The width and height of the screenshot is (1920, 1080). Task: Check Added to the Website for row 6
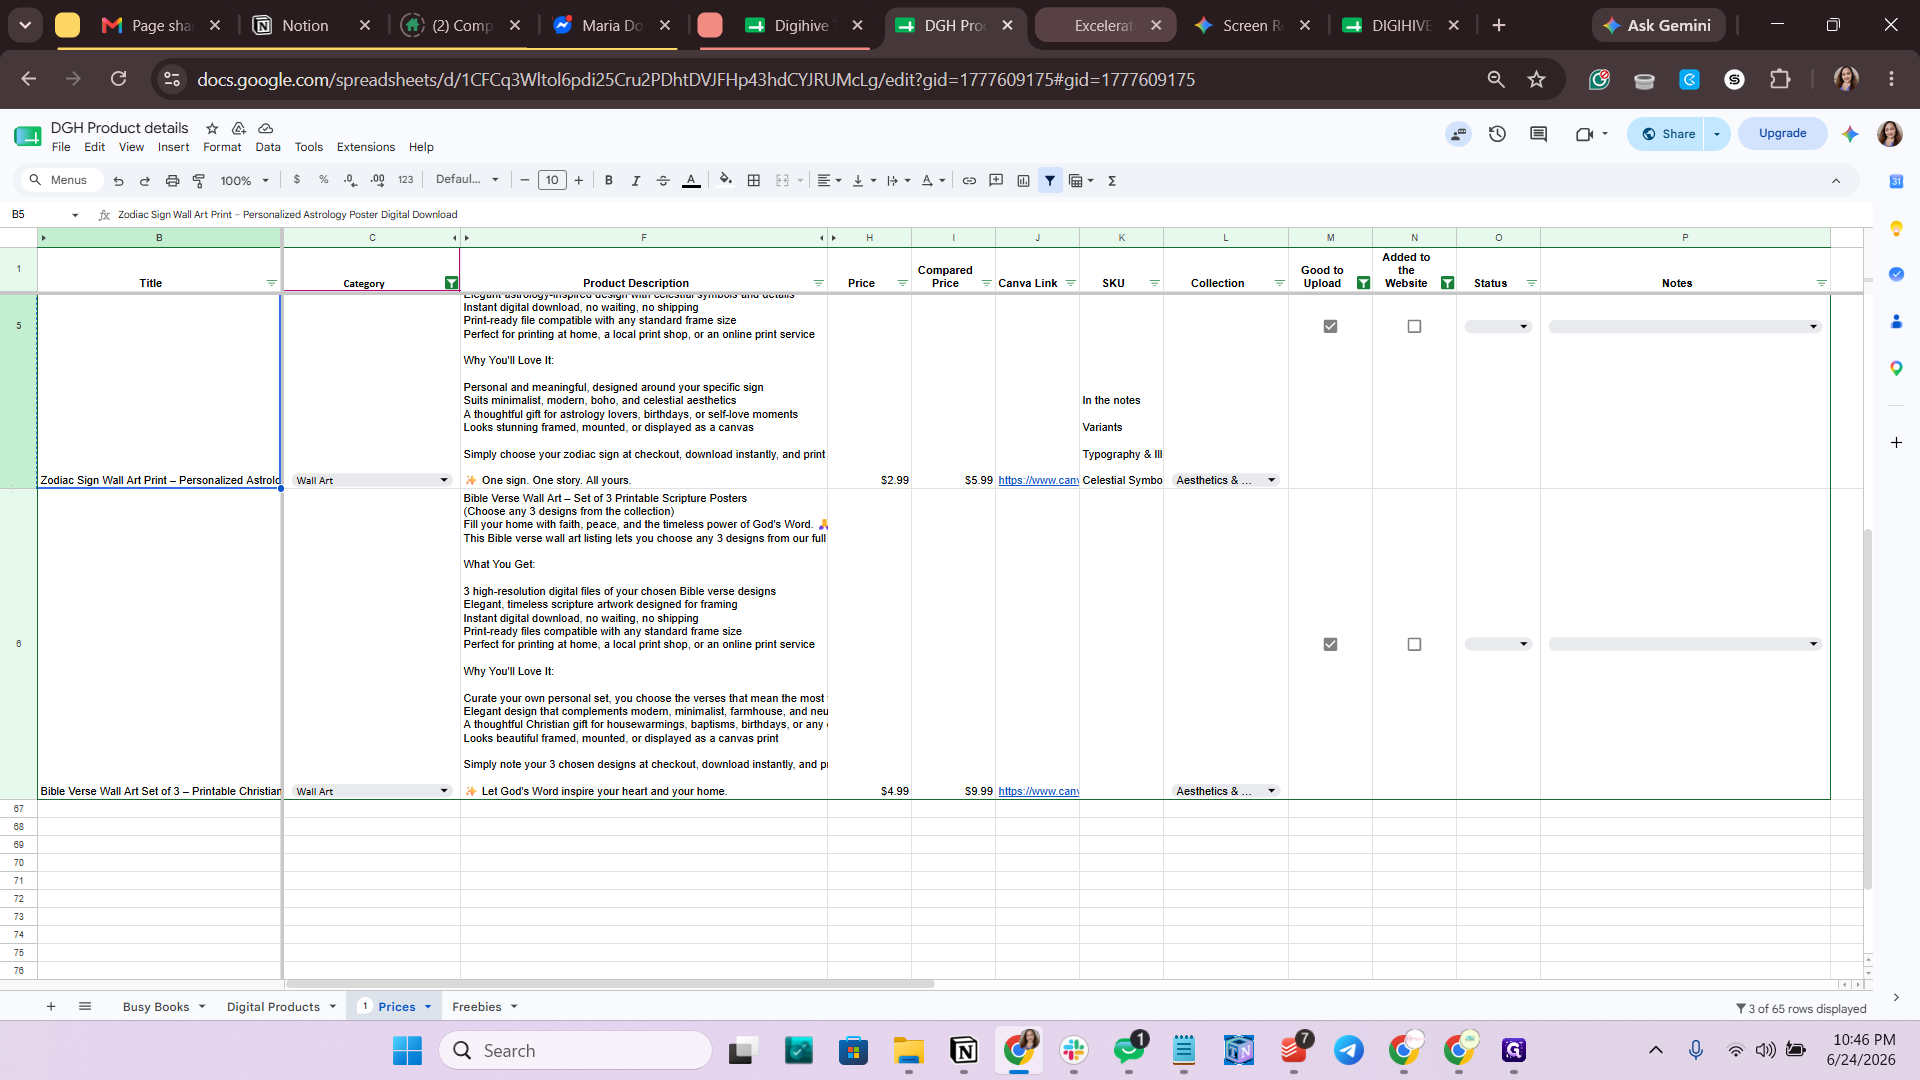tap(1414, 644)
